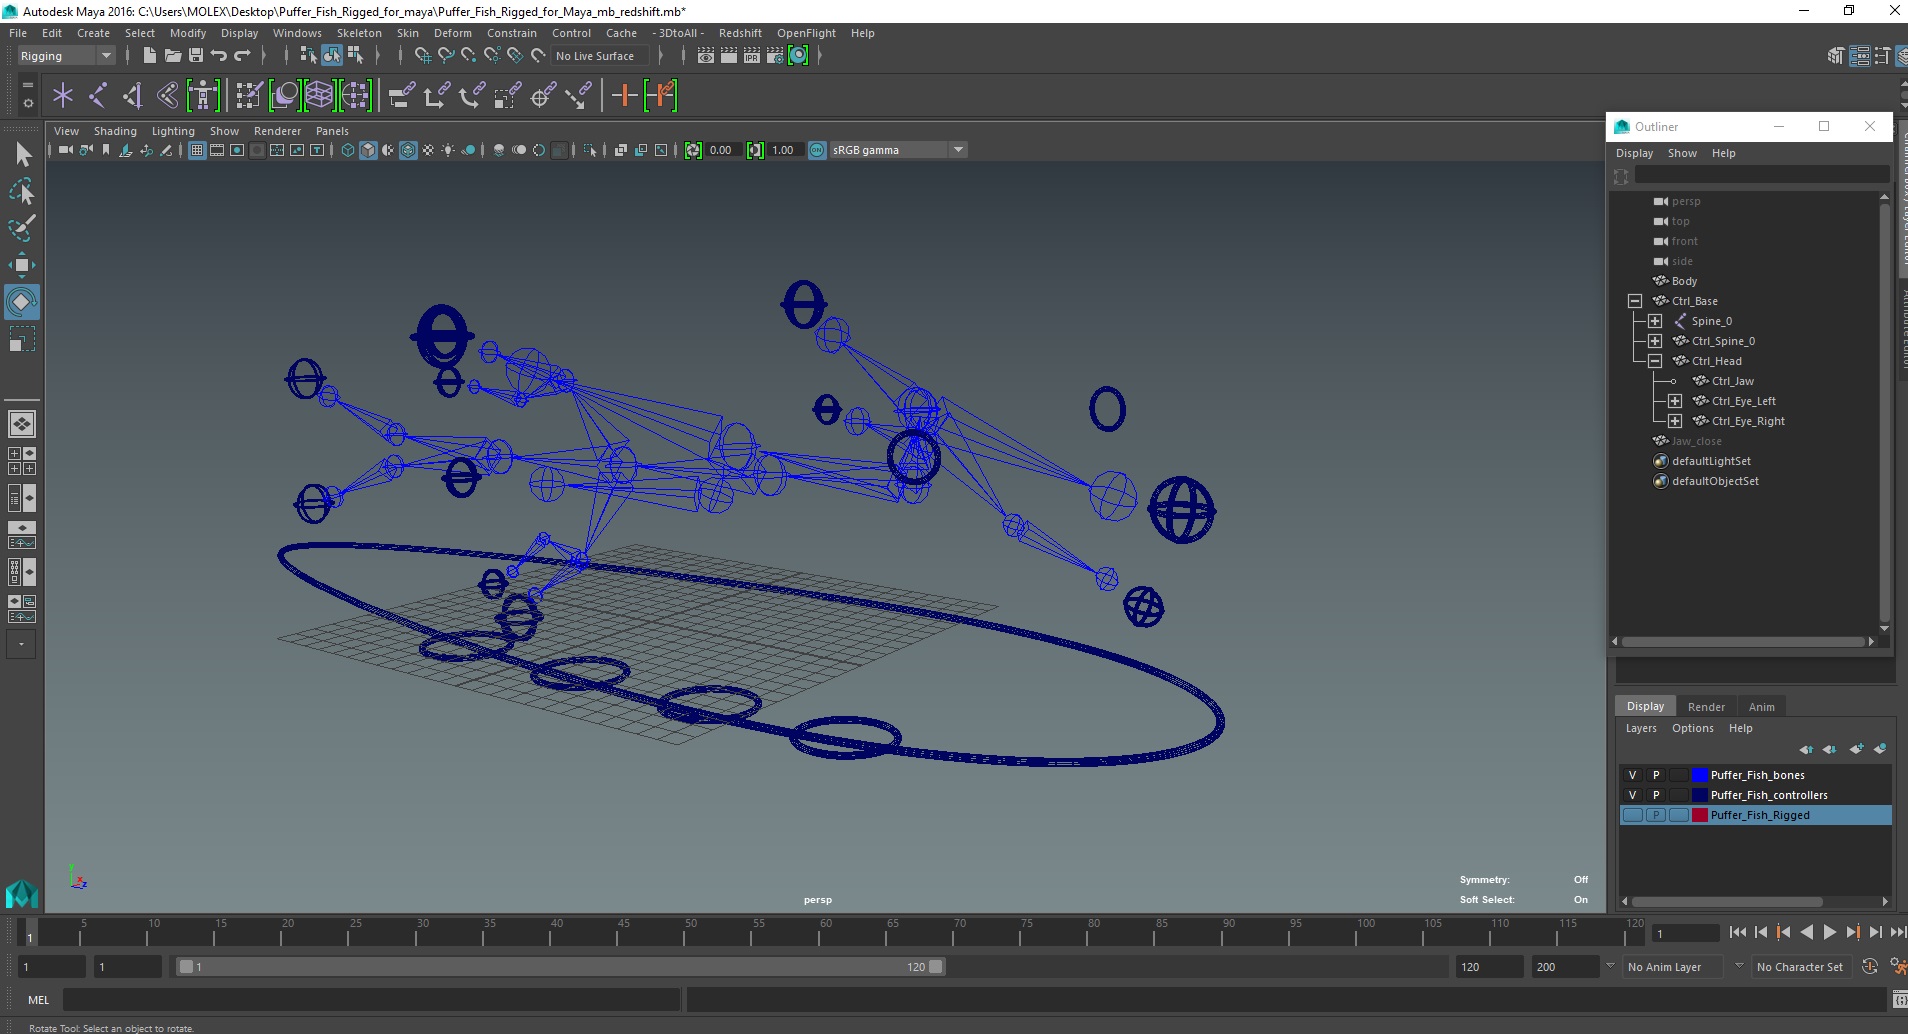Switch to the Anim layer tab

pos(1761,707)
